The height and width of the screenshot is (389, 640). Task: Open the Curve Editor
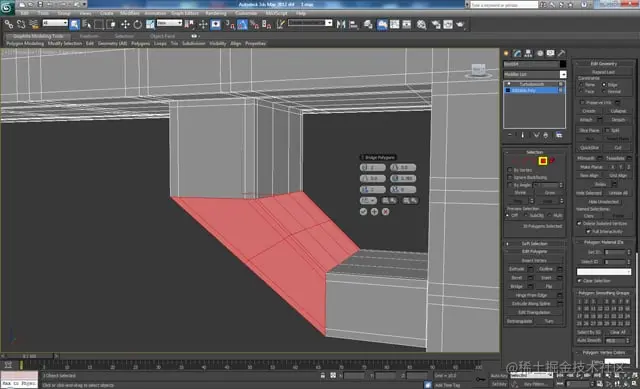395,24
